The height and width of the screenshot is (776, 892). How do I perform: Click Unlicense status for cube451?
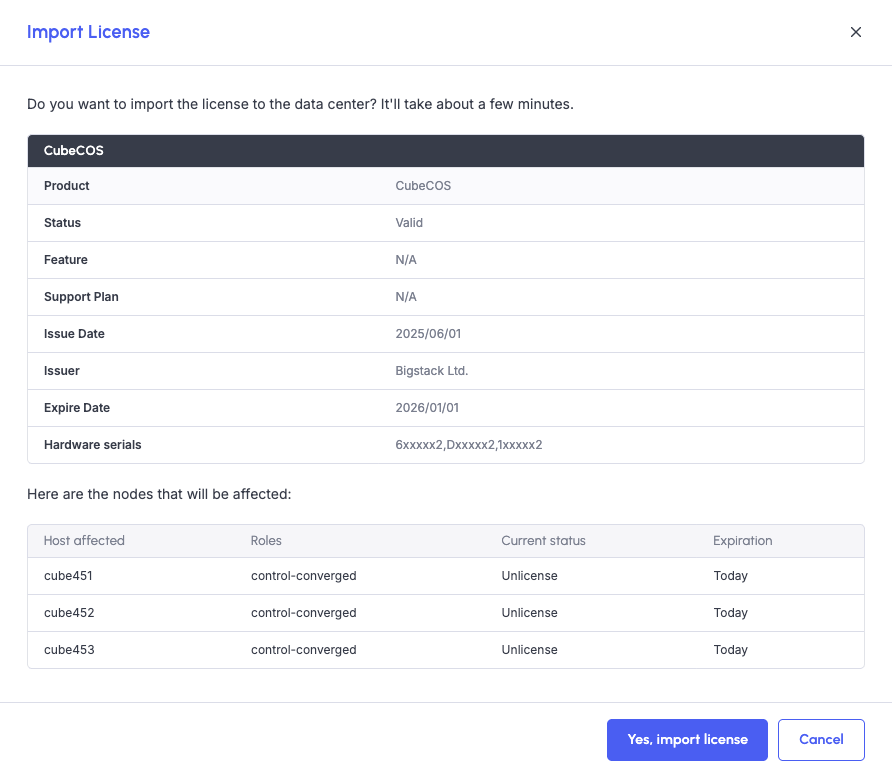[530, 576]
